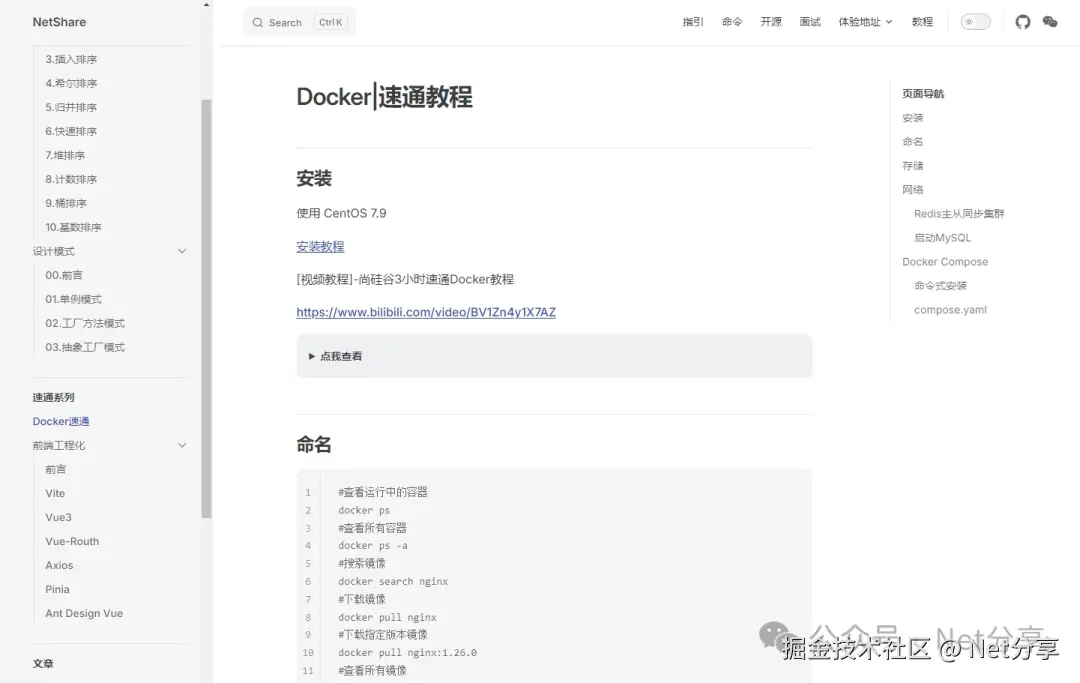The width and height of the screenshot is (1080, 683).
Task: Toggle the dark mode switch
Action: 975,22
